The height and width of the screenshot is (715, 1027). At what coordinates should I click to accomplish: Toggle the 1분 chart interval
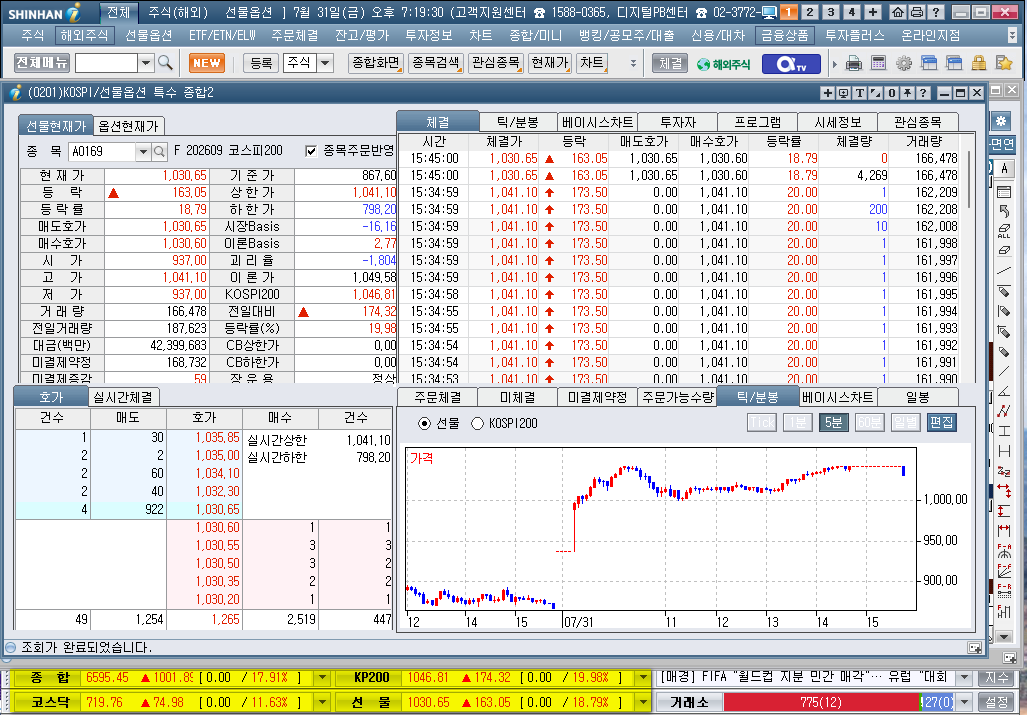(797, 422)
